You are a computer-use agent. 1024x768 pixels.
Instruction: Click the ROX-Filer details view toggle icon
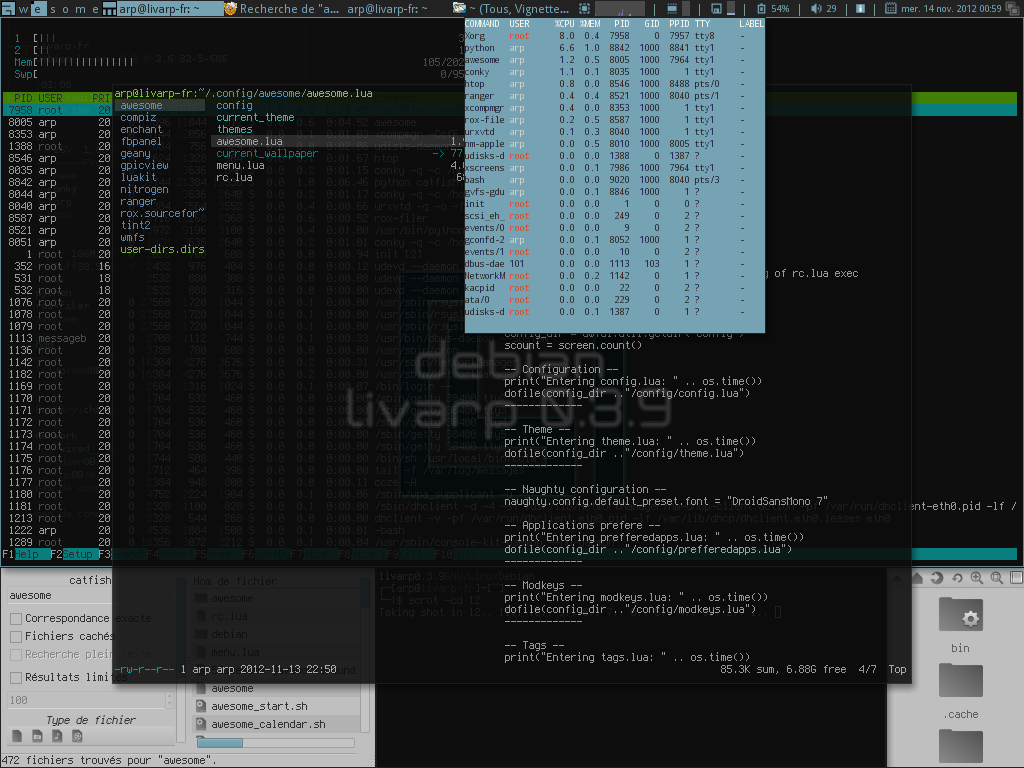click(1016, 577)
